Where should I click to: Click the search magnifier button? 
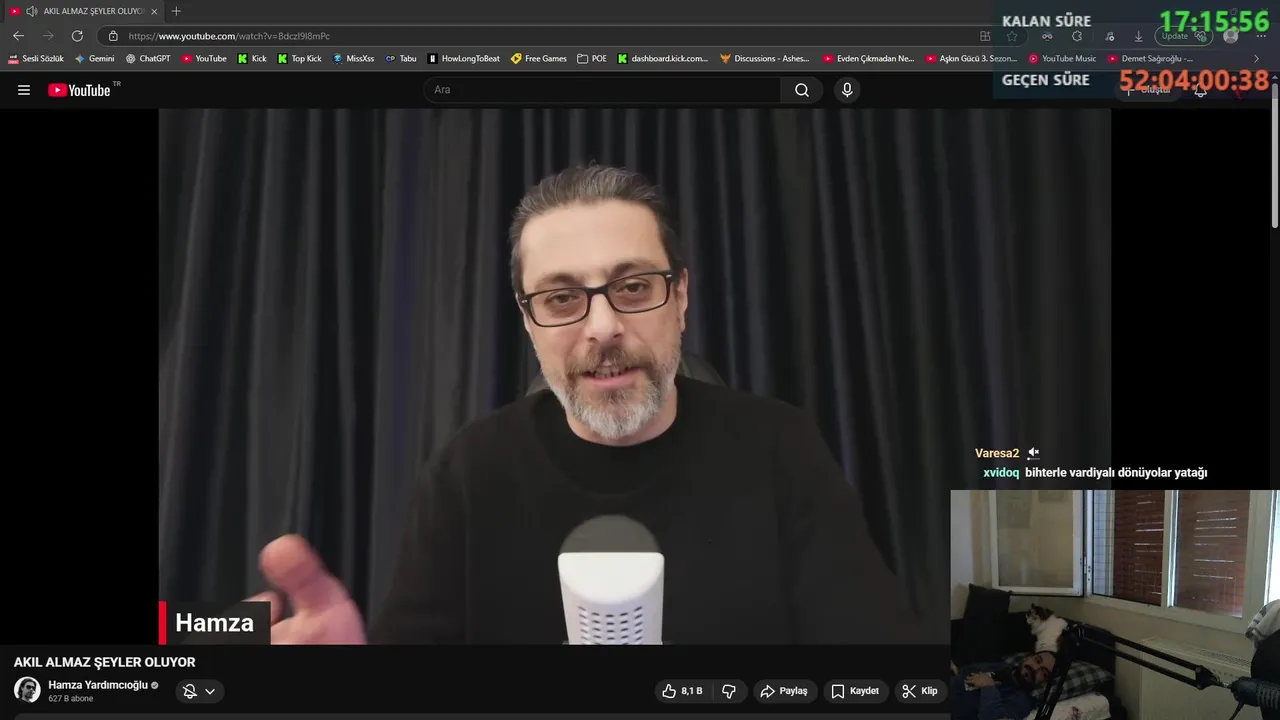(x=802, y=90)
